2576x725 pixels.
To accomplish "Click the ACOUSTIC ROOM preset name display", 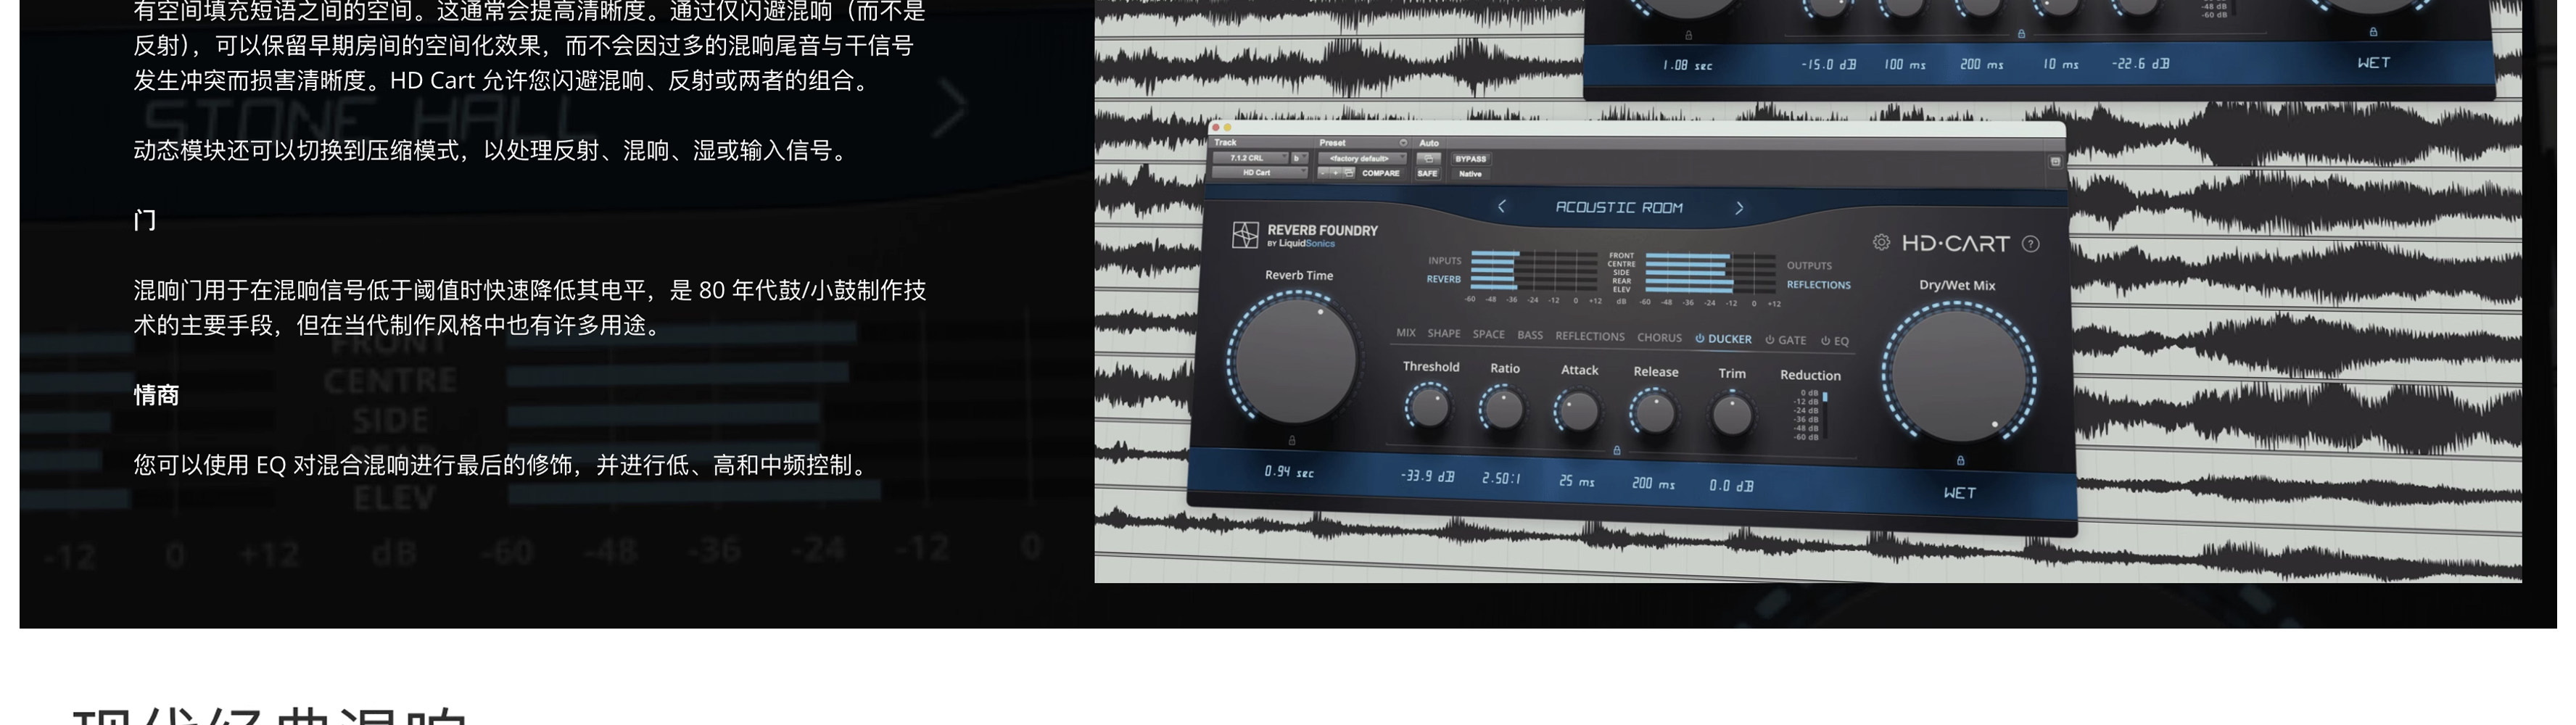I will tap(1619, 207).
